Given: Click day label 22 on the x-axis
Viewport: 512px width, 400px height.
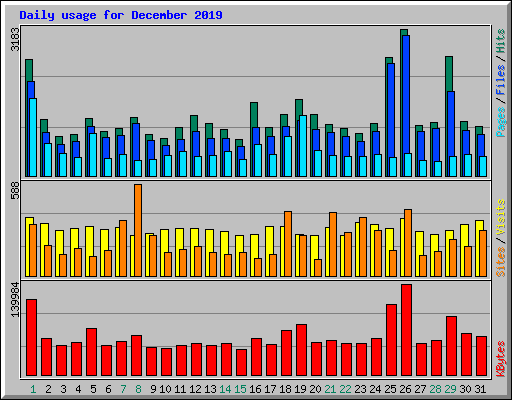Looking at the screenshot, I should point(345,389).
